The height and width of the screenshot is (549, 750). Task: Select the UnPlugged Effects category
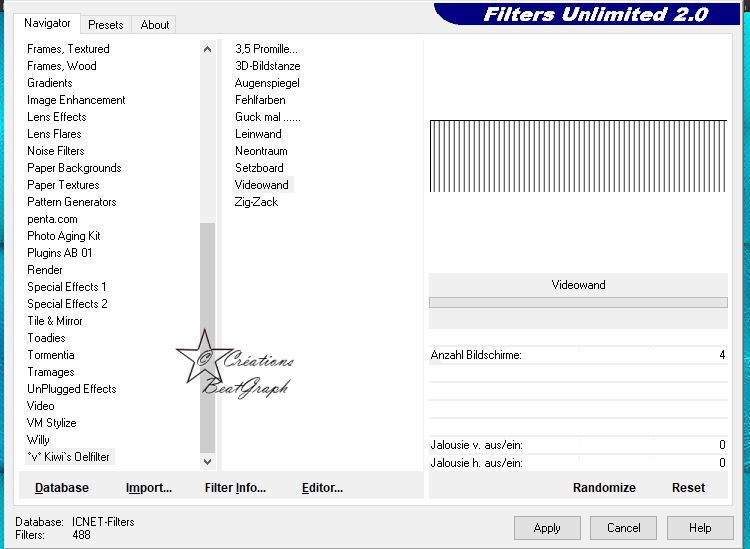pyautogui.click(x=72, y=389)
